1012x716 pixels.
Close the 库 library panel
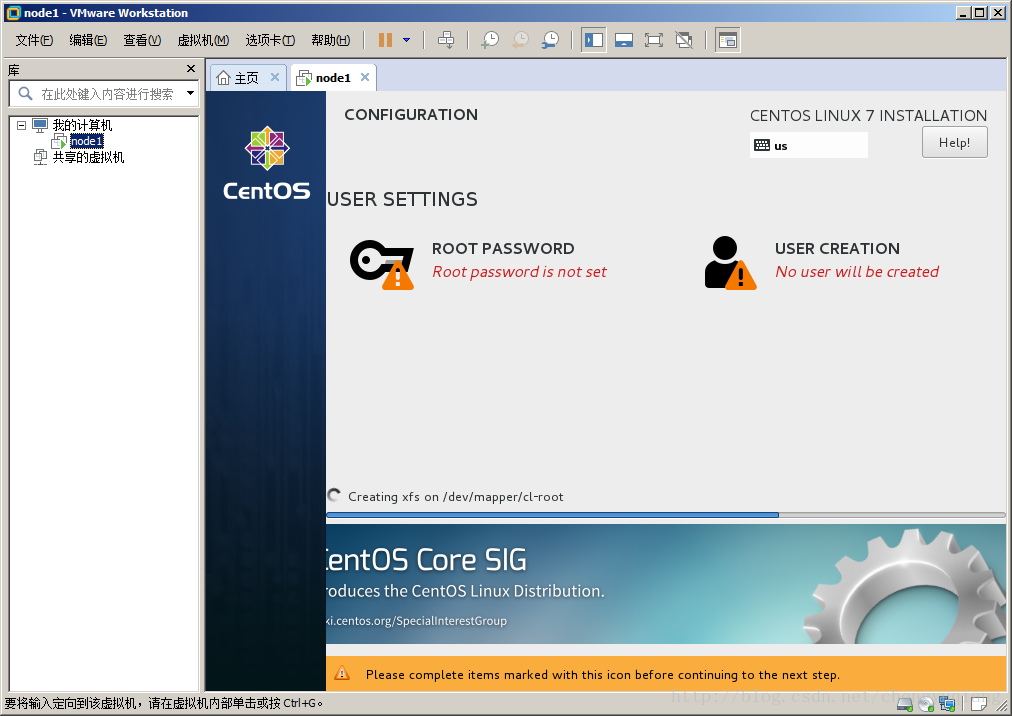190,68
